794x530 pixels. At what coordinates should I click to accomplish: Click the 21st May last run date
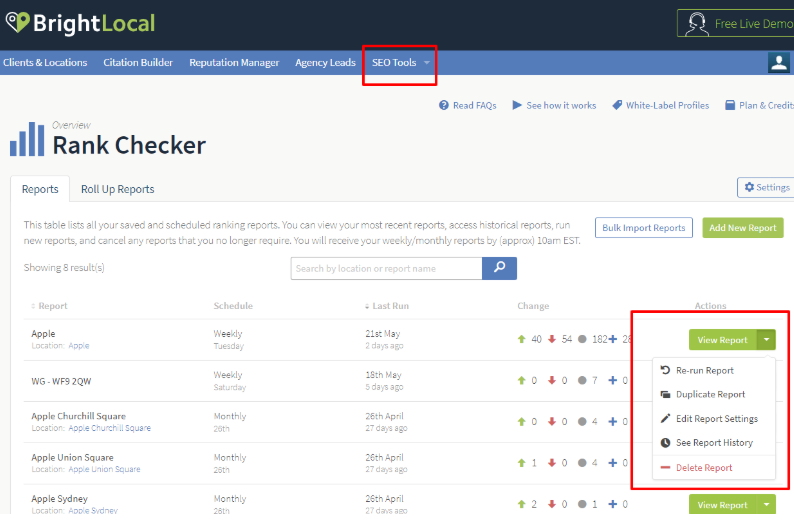[383, 334]
